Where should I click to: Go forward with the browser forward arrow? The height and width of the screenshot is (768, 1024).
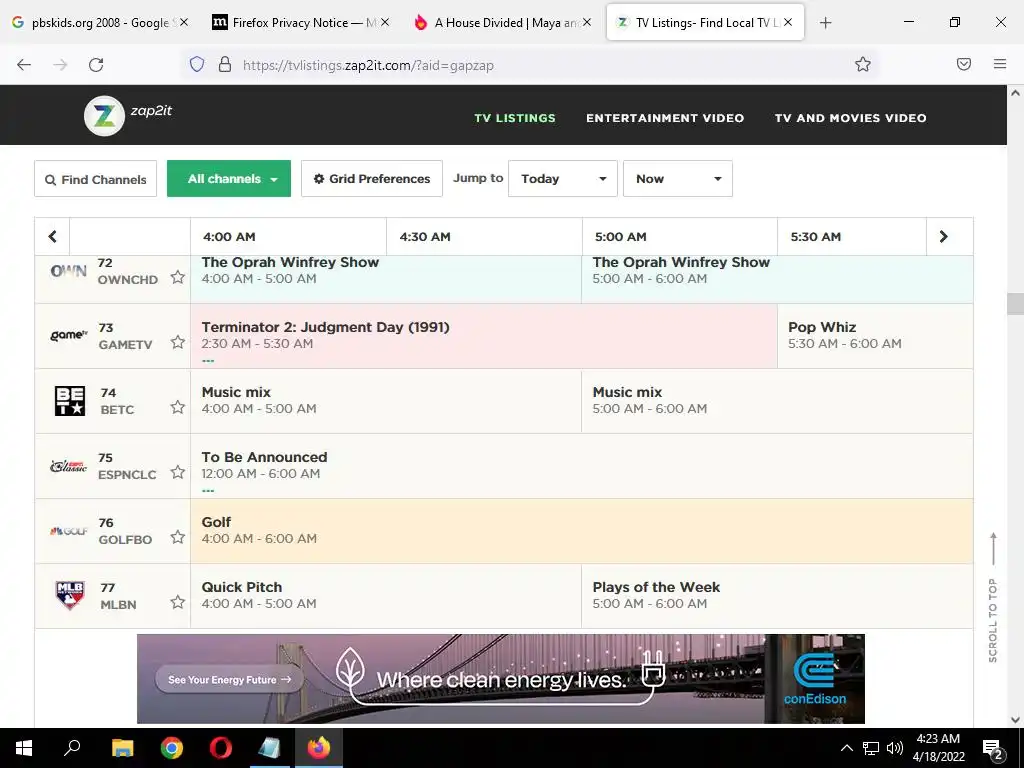point(60,65)
